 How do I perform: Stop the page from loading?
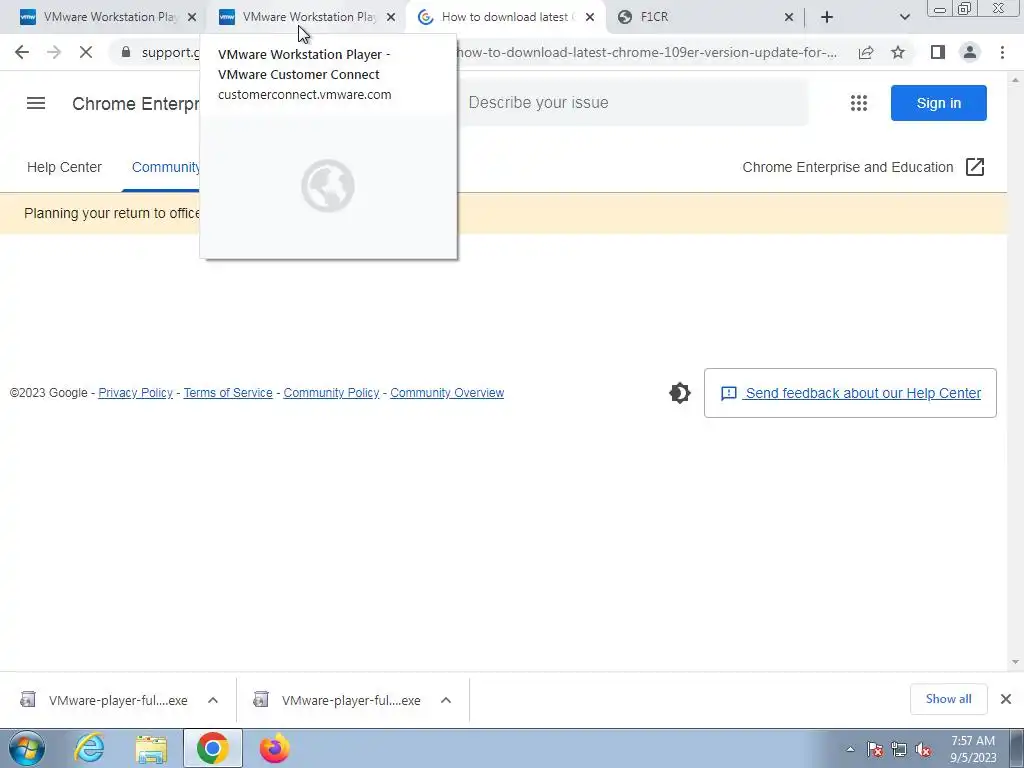(86, 52)
